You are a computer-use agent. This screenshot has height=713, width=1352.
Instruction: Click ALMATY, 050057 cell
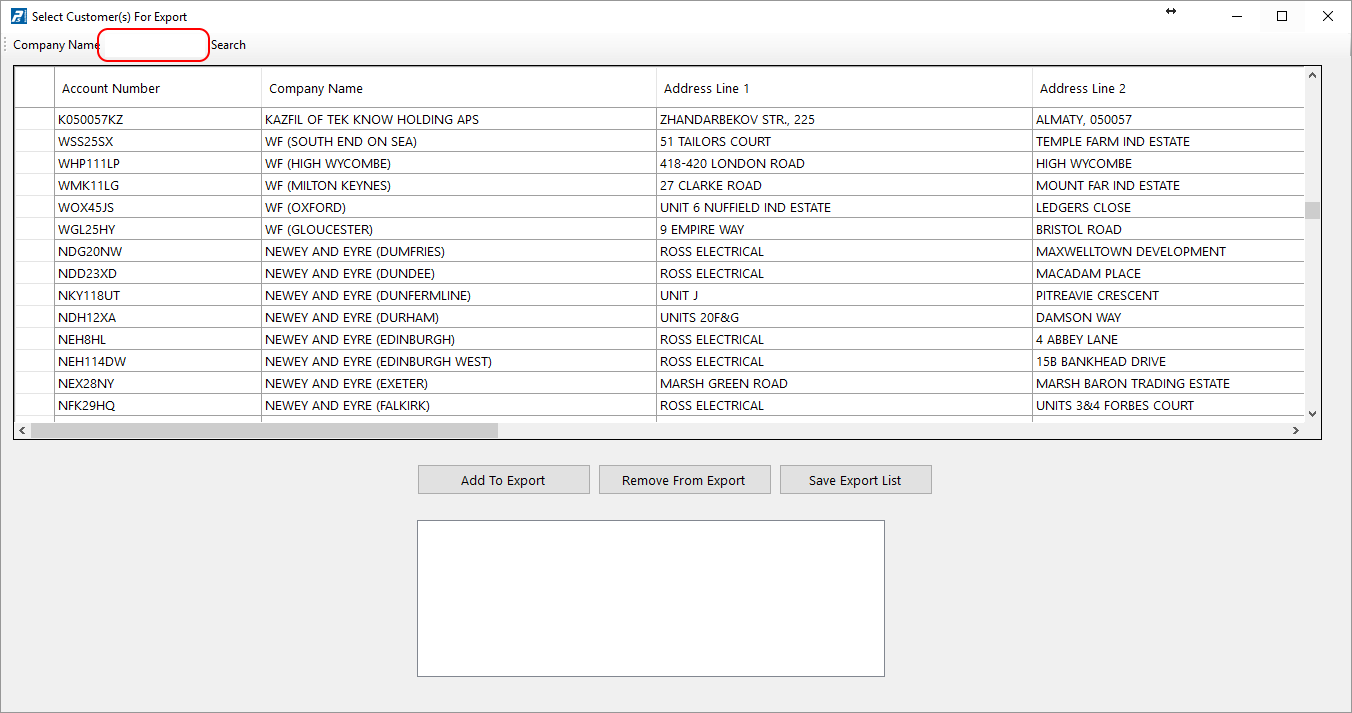click(1168, 119)
